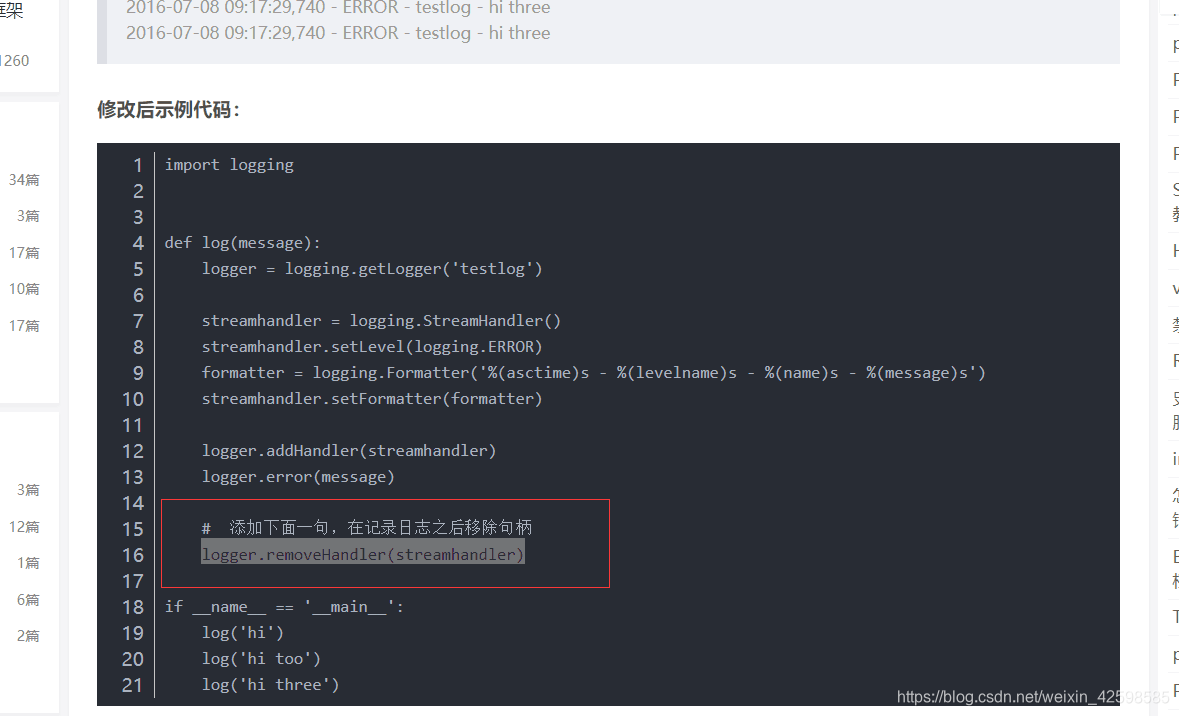Click the if __name__ == '__main__' line
This screenshot has width=1179, height=716.
pyautogui.click(x=284, y=607)
